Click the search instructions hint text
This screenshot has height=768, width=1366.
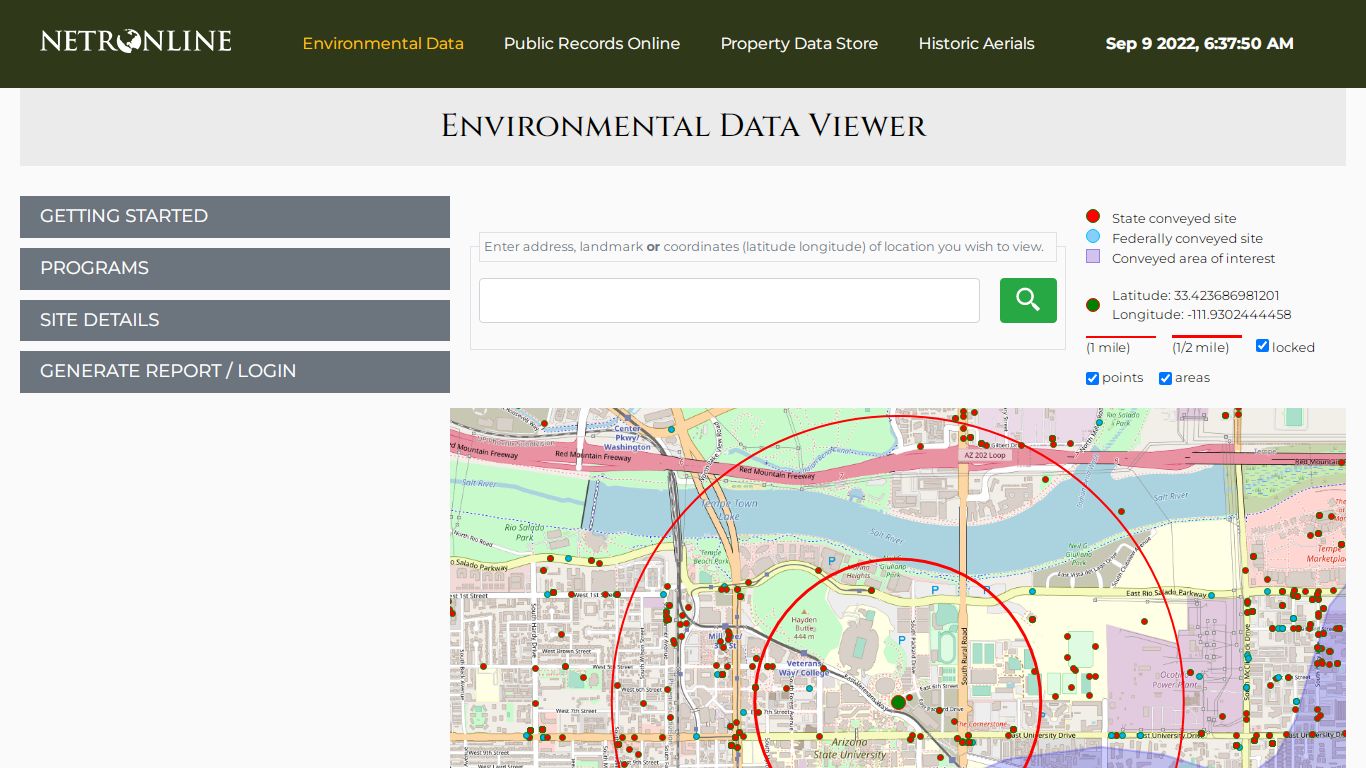pyautogui.click(x=764, y=247)
